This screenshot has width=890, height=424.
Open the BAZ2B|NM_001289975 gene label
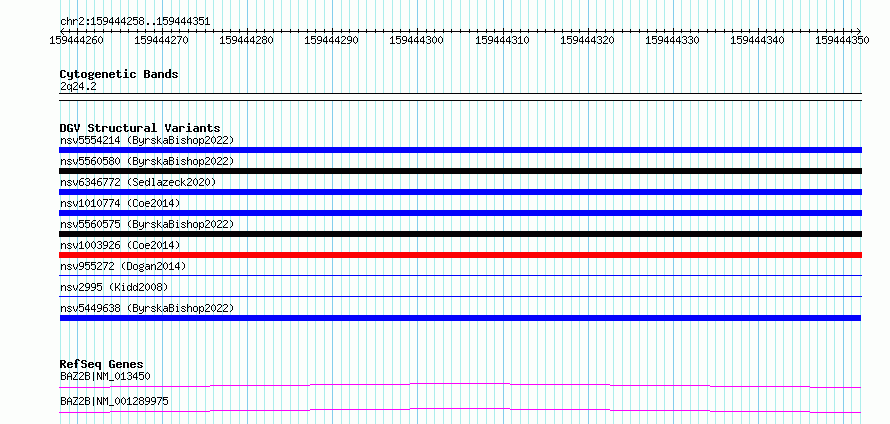pyautogui.click(x=114, y=401)
